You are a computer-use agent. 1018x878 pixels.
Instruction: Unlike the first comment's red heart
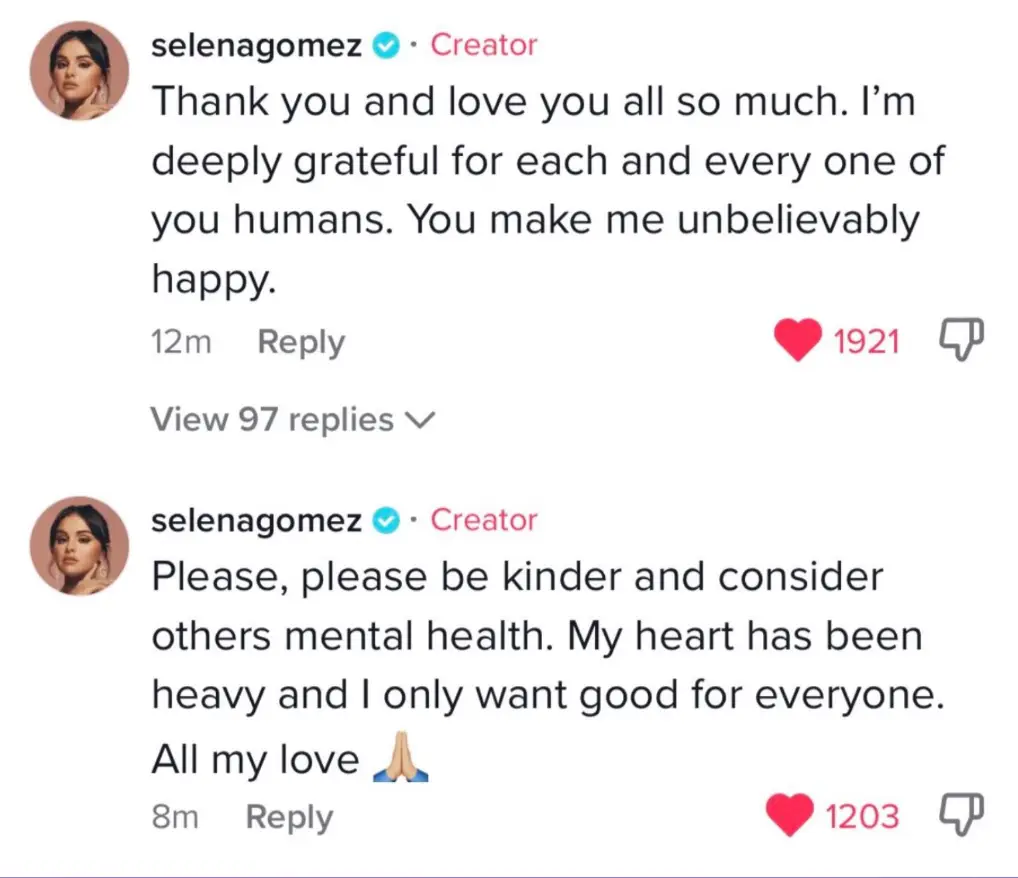(x=798, y=341)
